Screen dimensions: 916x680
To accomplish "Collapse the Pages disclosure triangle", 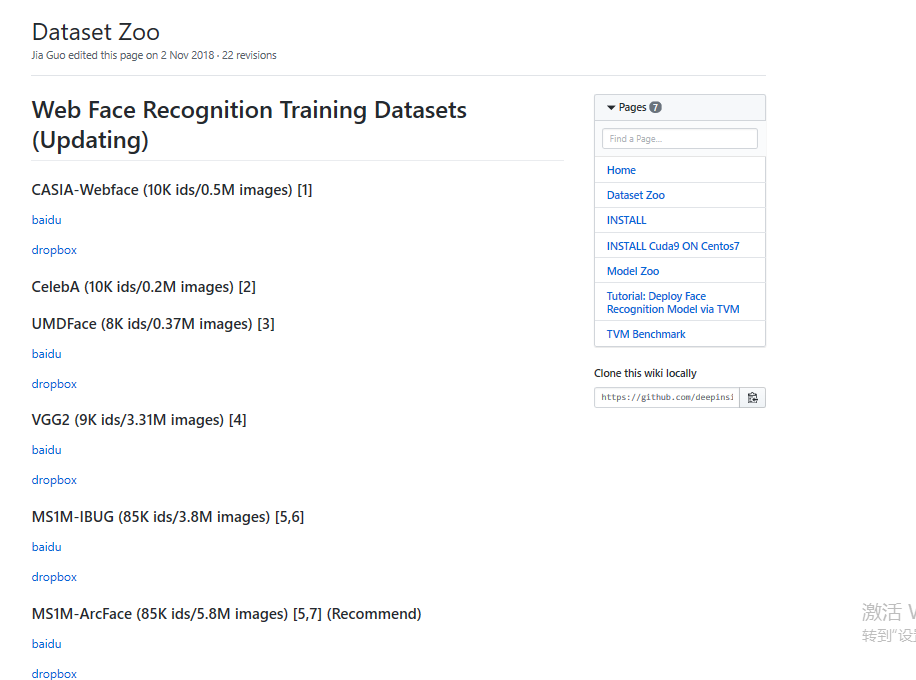I will click(611, 108).
